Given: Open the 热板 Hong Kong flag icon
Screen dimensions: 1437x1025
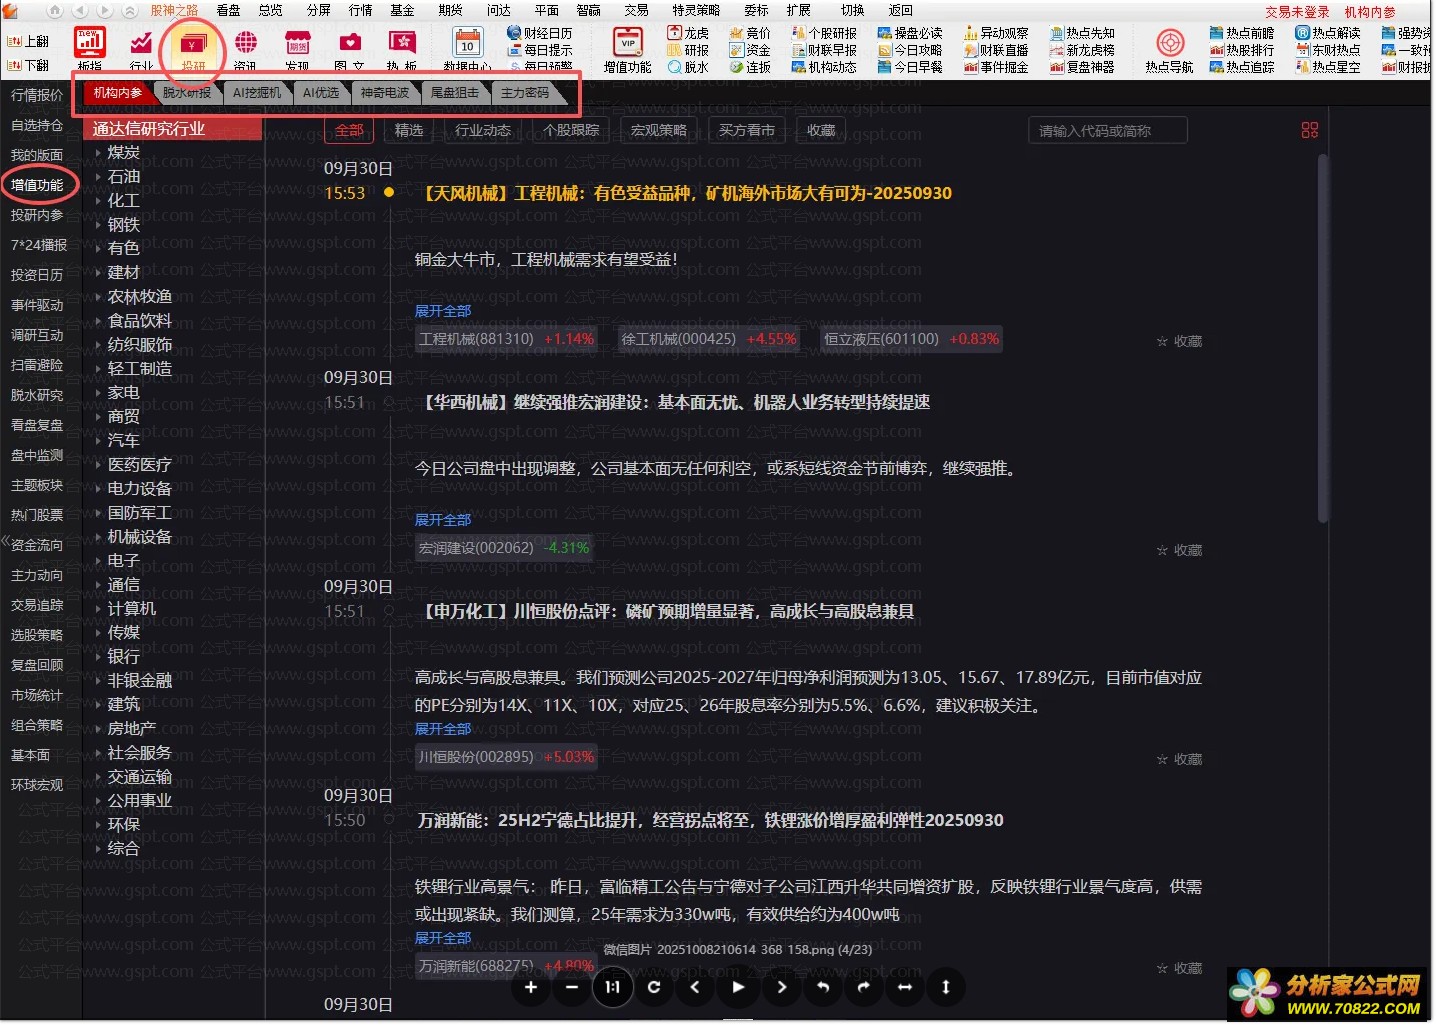Looking at the screenshot, I should point(401,48).
